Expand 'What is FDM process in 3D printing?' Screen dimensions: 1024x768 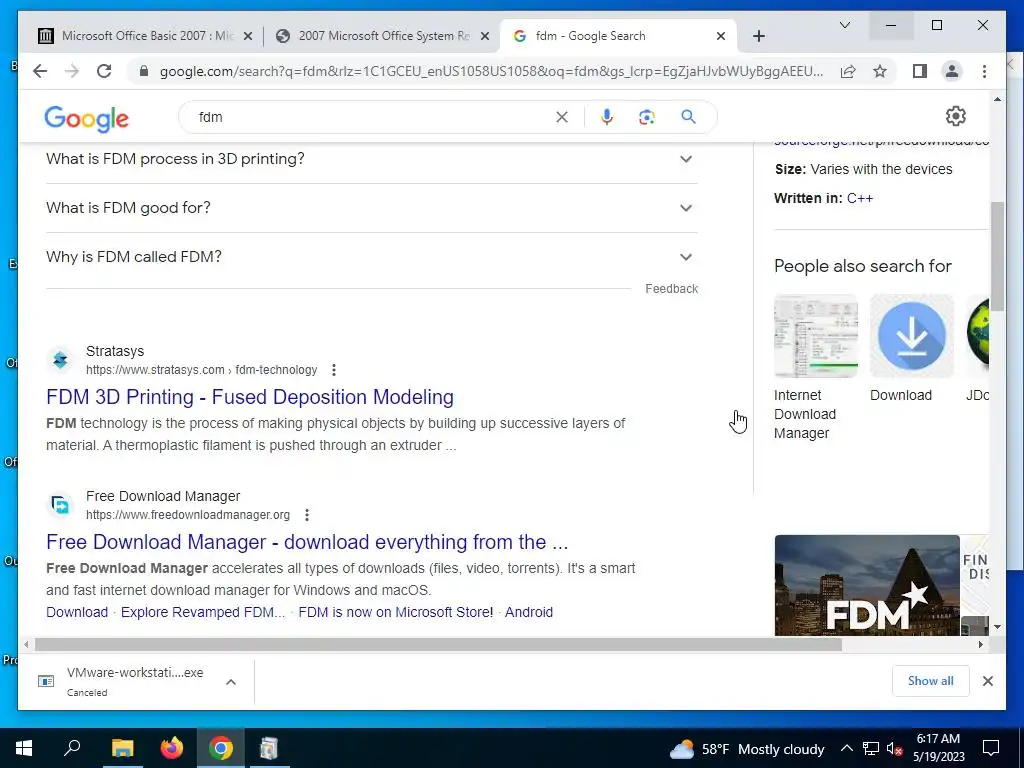[x=372, y=159]
